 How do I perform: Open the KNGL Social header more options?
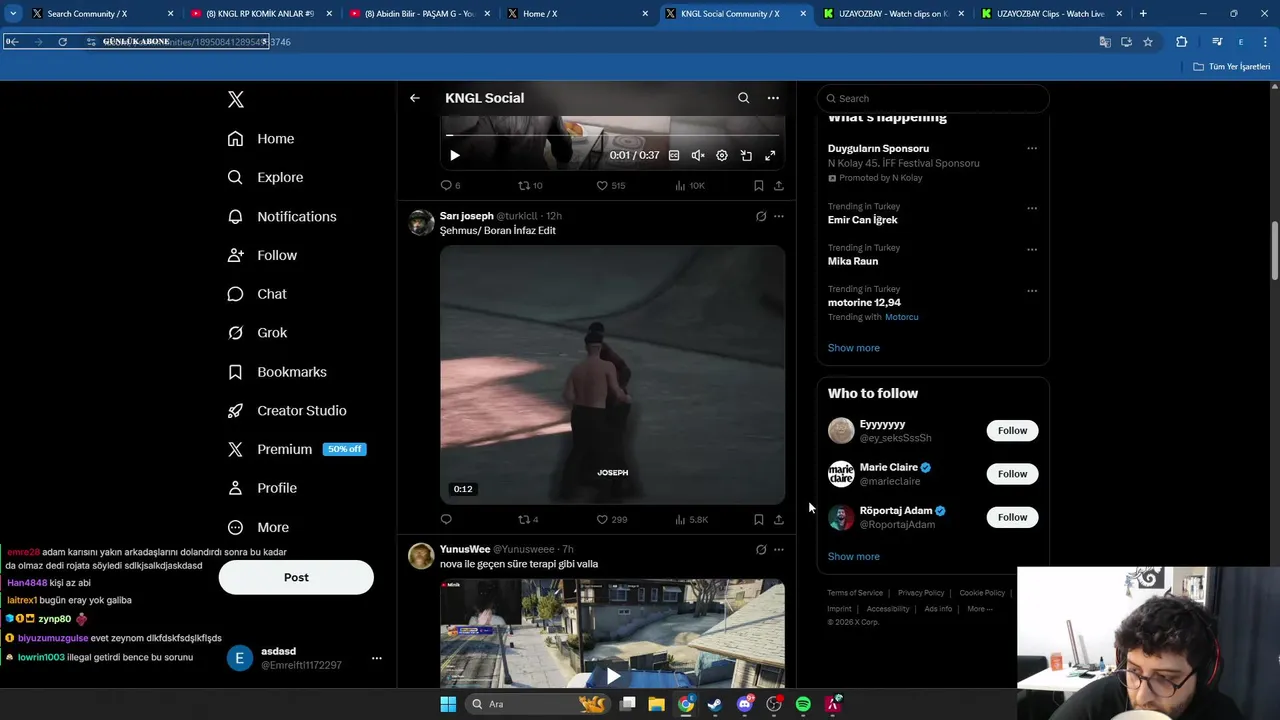[x=773, y=98]
